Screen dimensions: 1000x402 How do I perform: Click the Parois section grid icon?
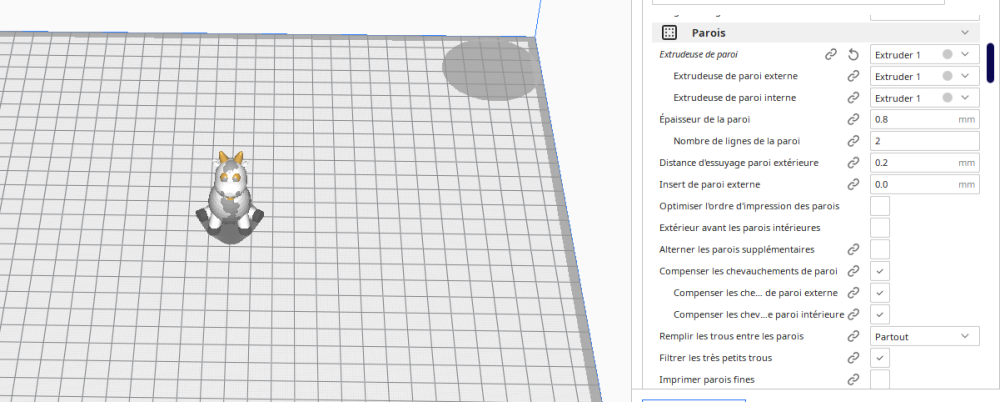point(669,33)
